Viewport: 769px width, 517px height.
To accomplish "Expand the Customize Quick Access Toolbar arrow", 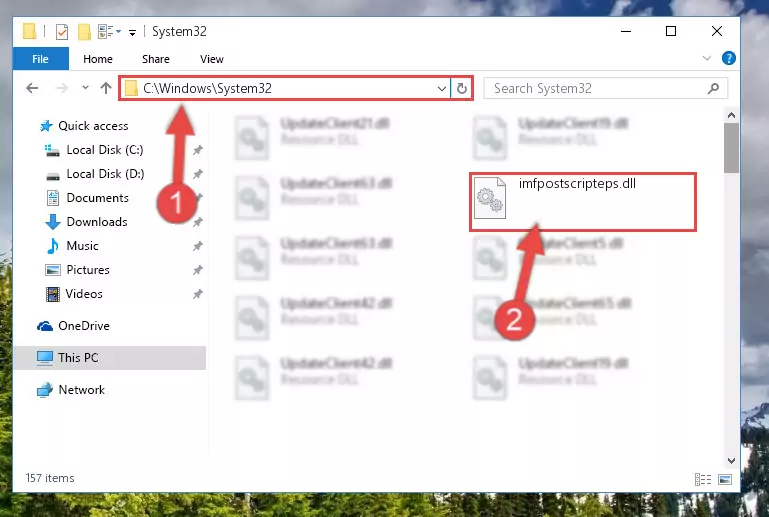I will click(x=132, y=32).
